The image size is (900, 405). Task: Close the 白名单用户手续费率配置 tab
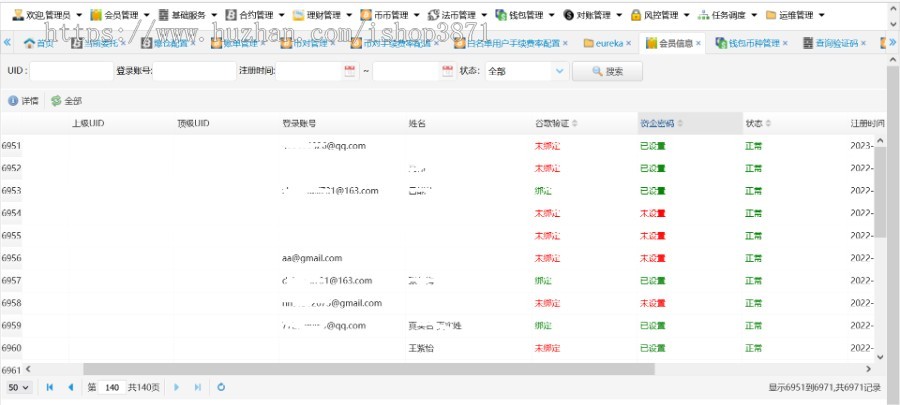tap(565, 43)
